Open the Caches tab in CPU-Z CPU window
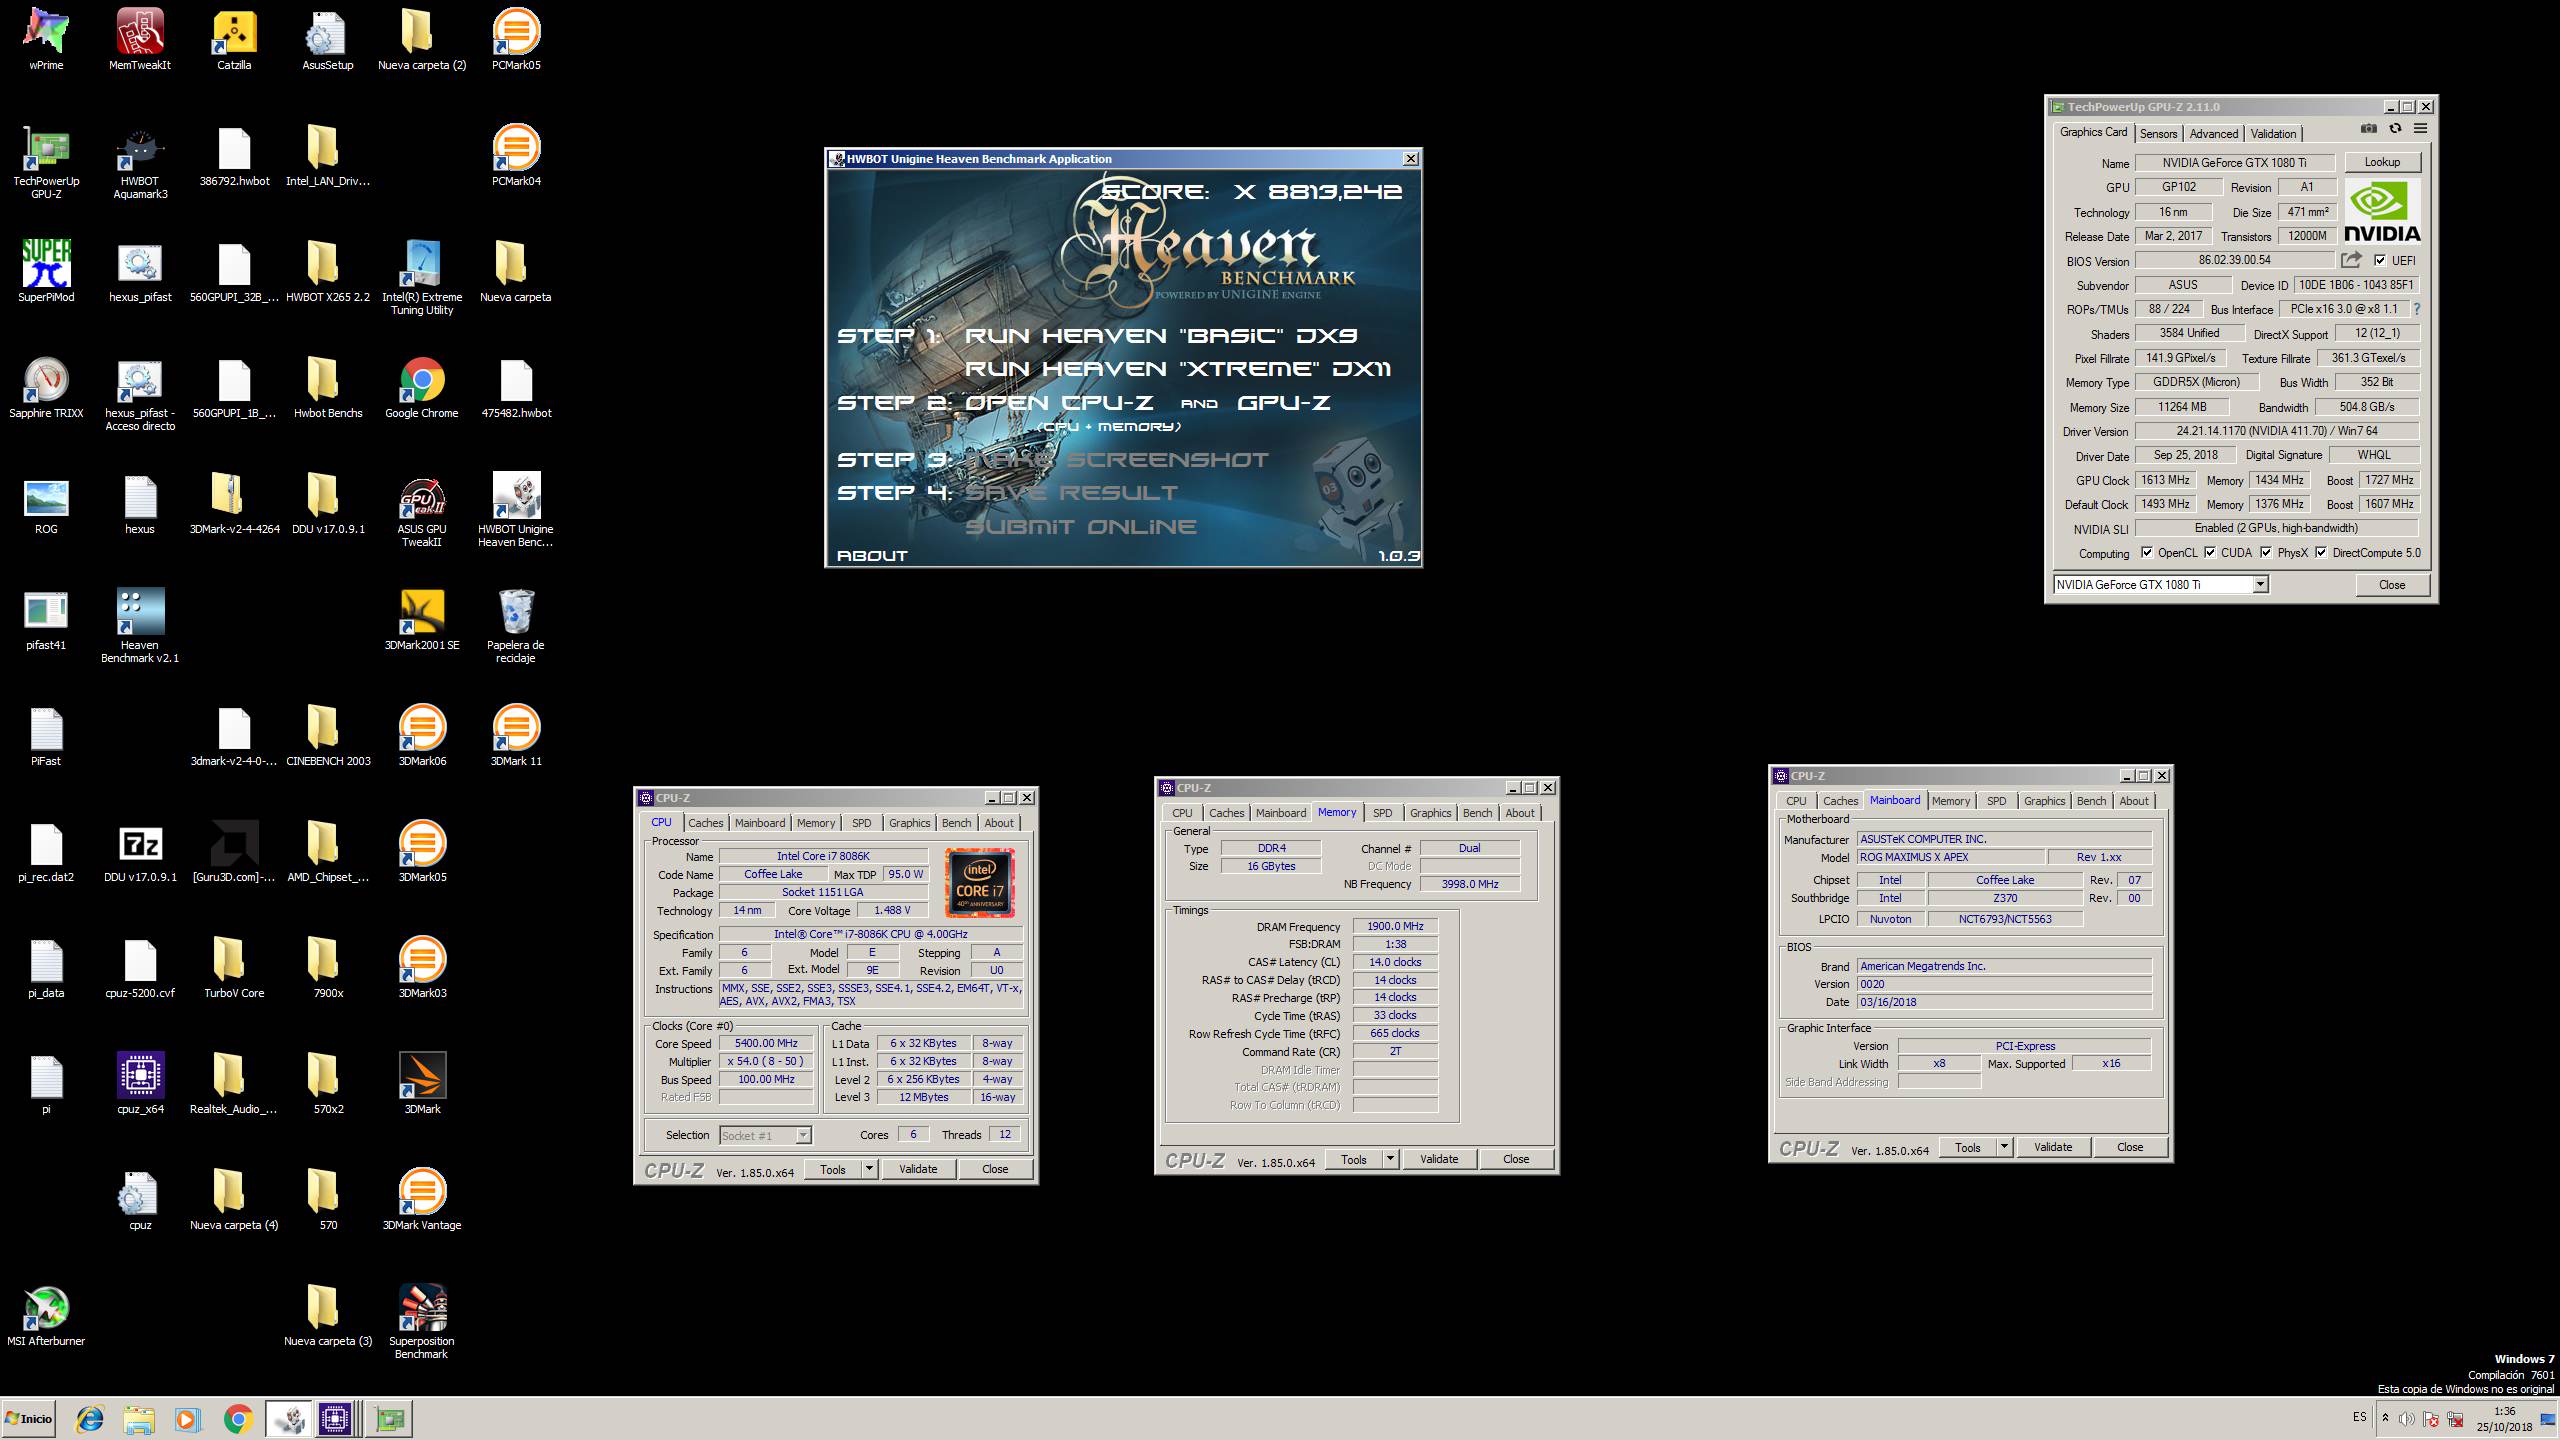This screenshot has height=1440, width=2560. click(x=705, y=823)
